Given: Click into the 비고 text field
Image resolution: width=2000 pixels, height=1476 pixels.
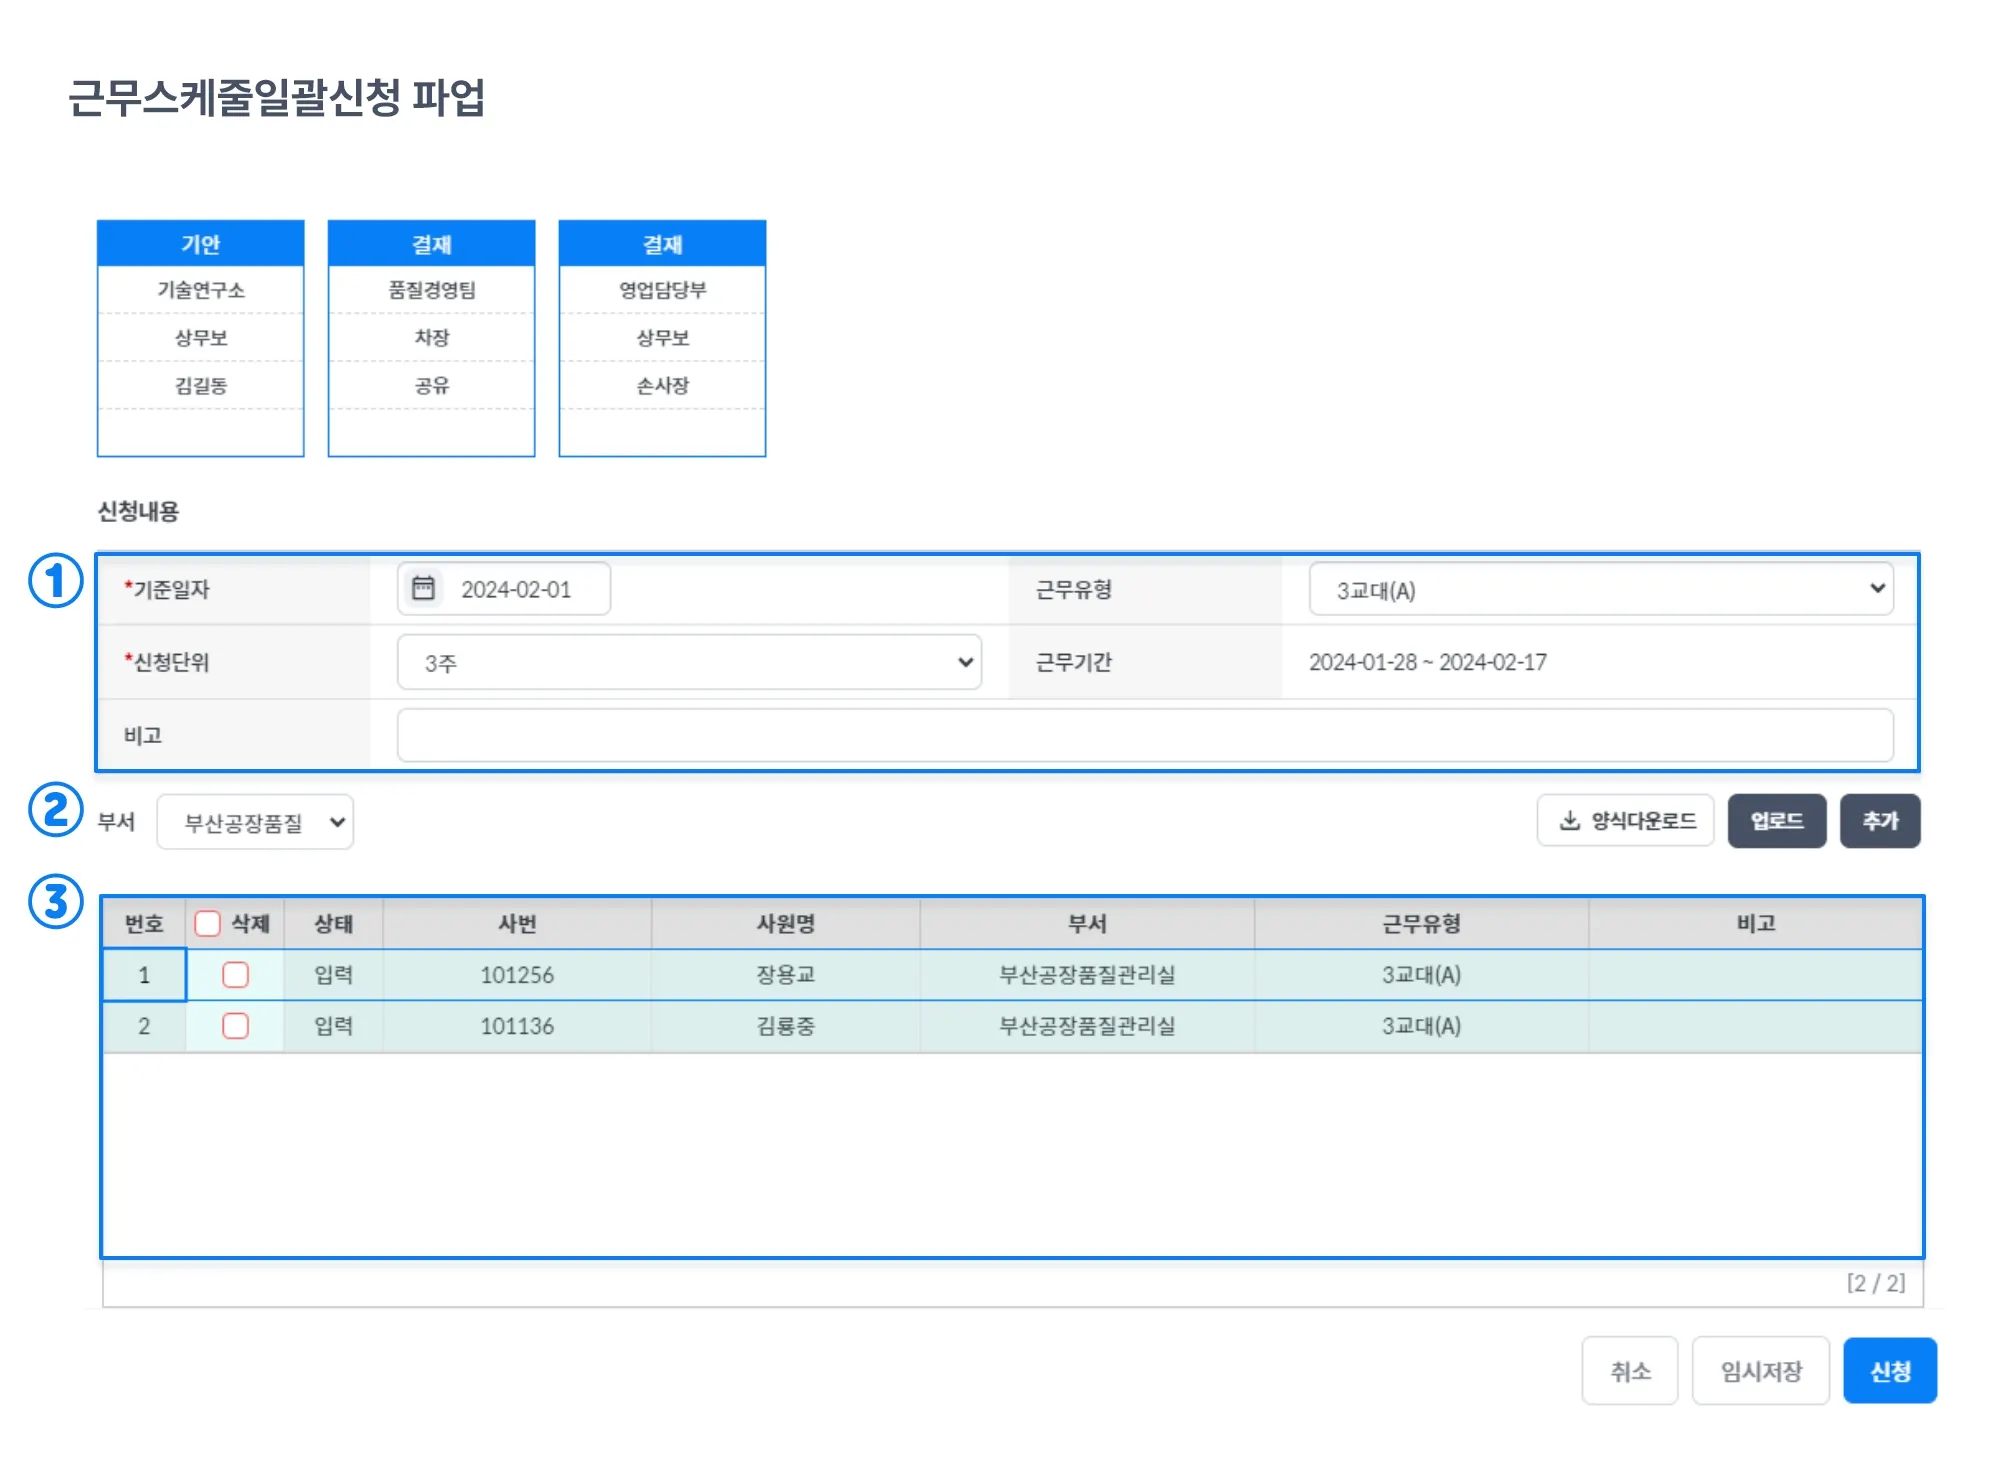Looking at the screenshot, I should pyautogui.click(x=1144, y=735).
